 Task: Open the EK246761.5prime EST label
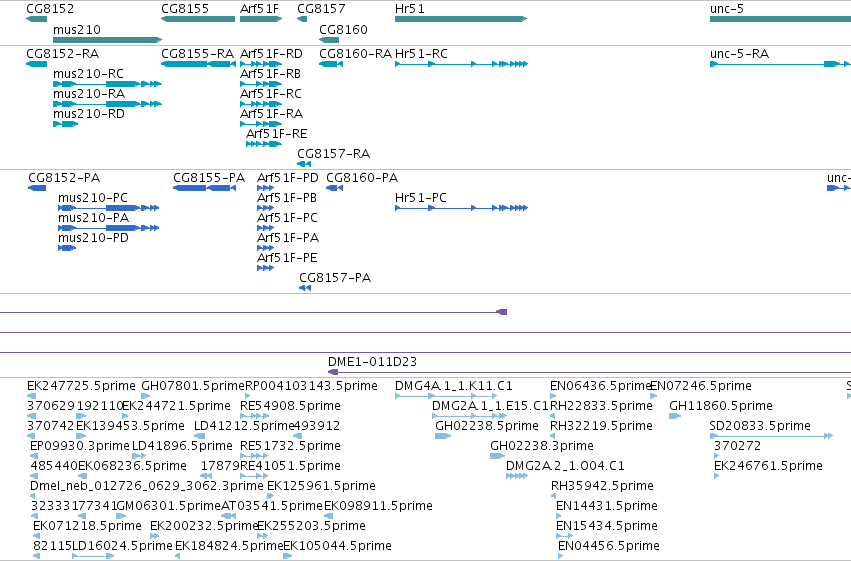[768, 466]
